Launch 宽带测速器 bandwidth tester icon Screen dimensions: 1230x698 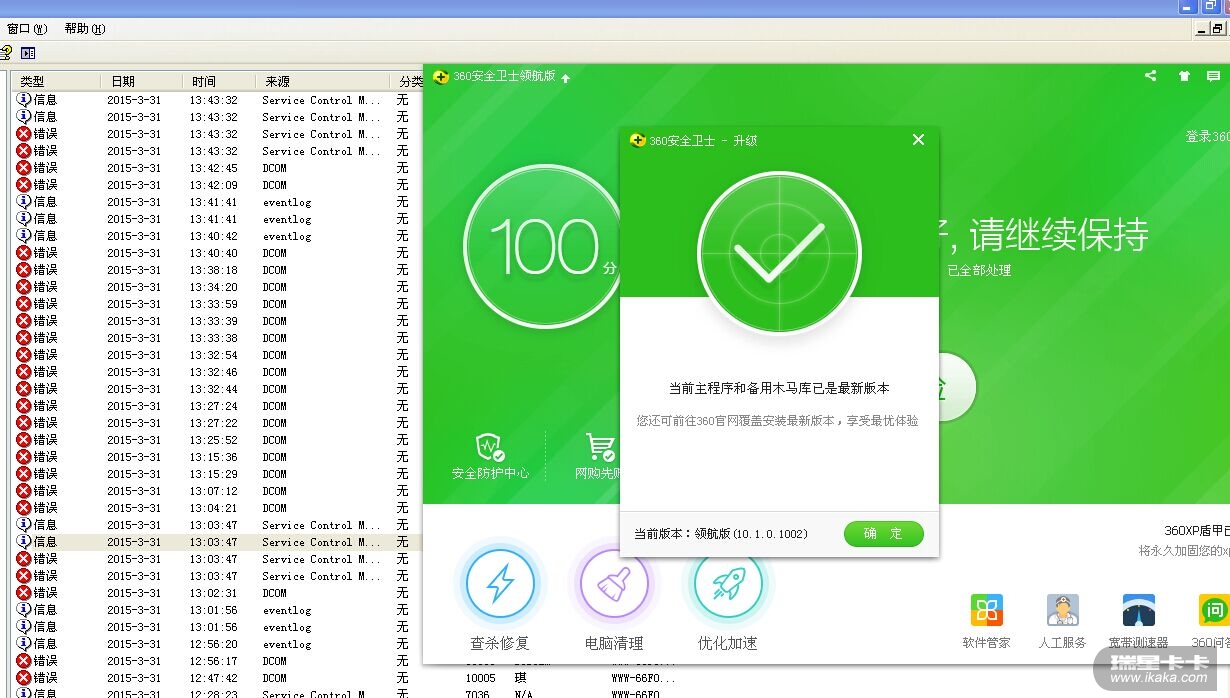[1139, 610]
